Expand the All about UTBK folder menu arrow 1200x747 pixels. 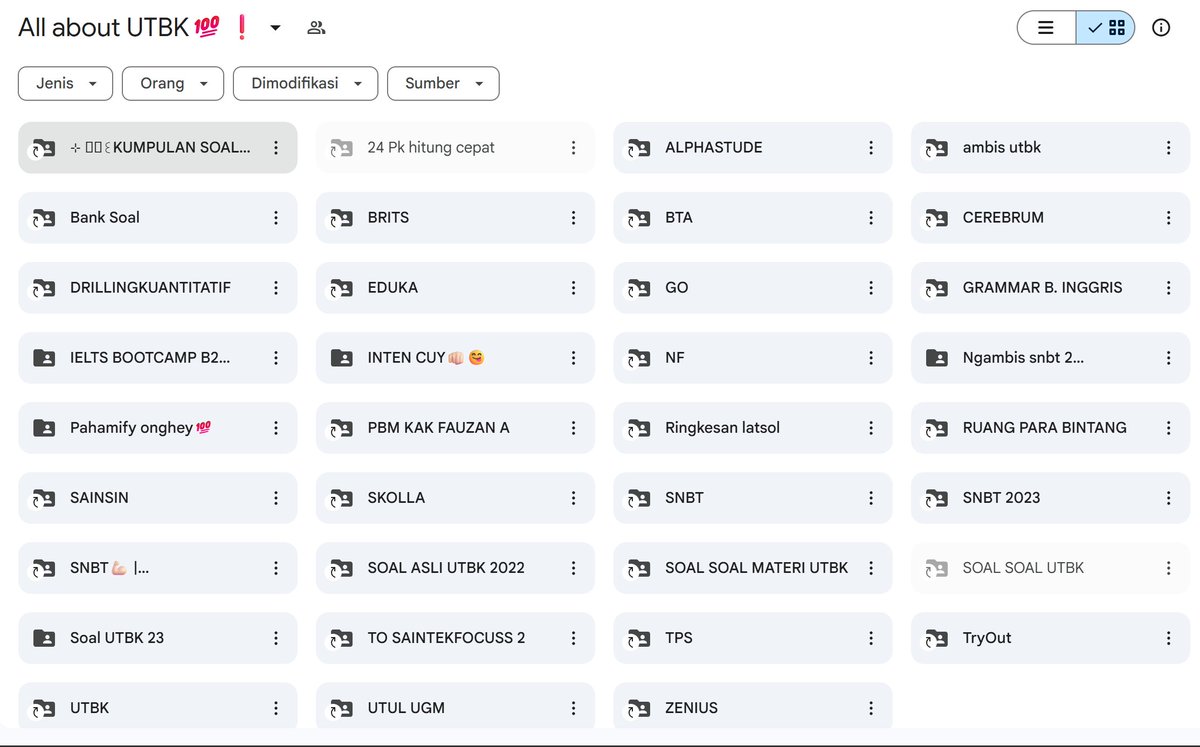click(x=275, y=28)
